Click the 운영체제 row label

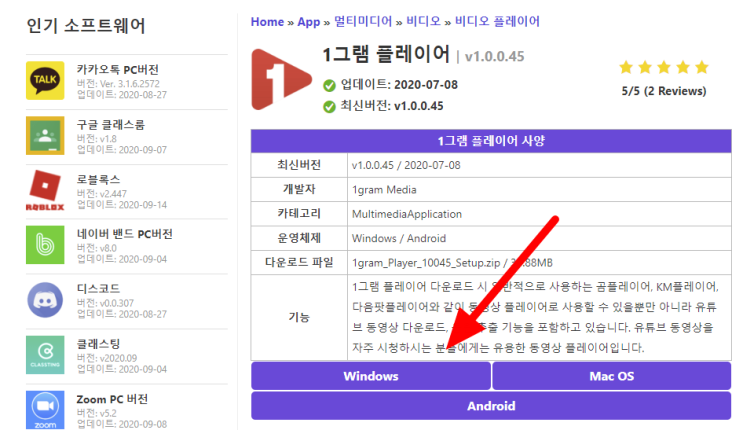[x=299, y=238]
